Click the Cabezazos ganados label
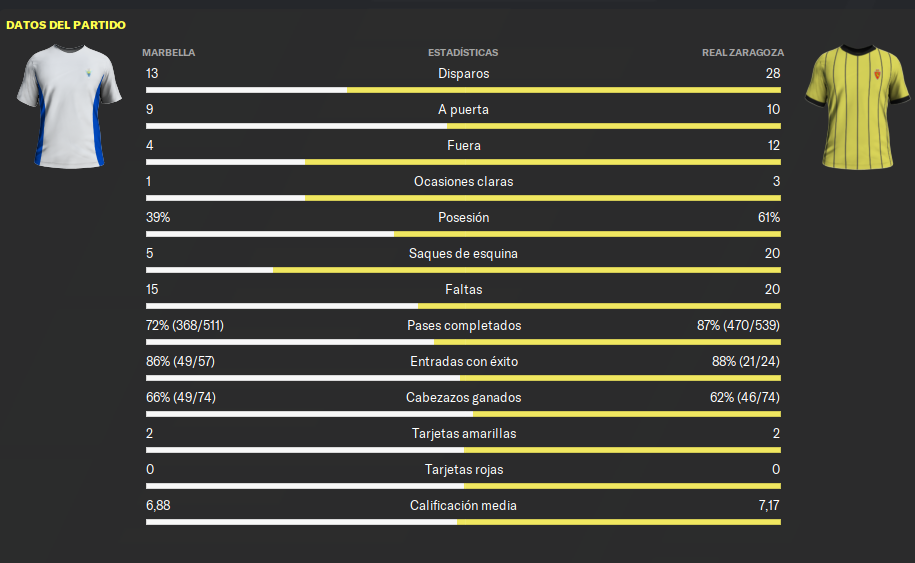 (463, 398)
